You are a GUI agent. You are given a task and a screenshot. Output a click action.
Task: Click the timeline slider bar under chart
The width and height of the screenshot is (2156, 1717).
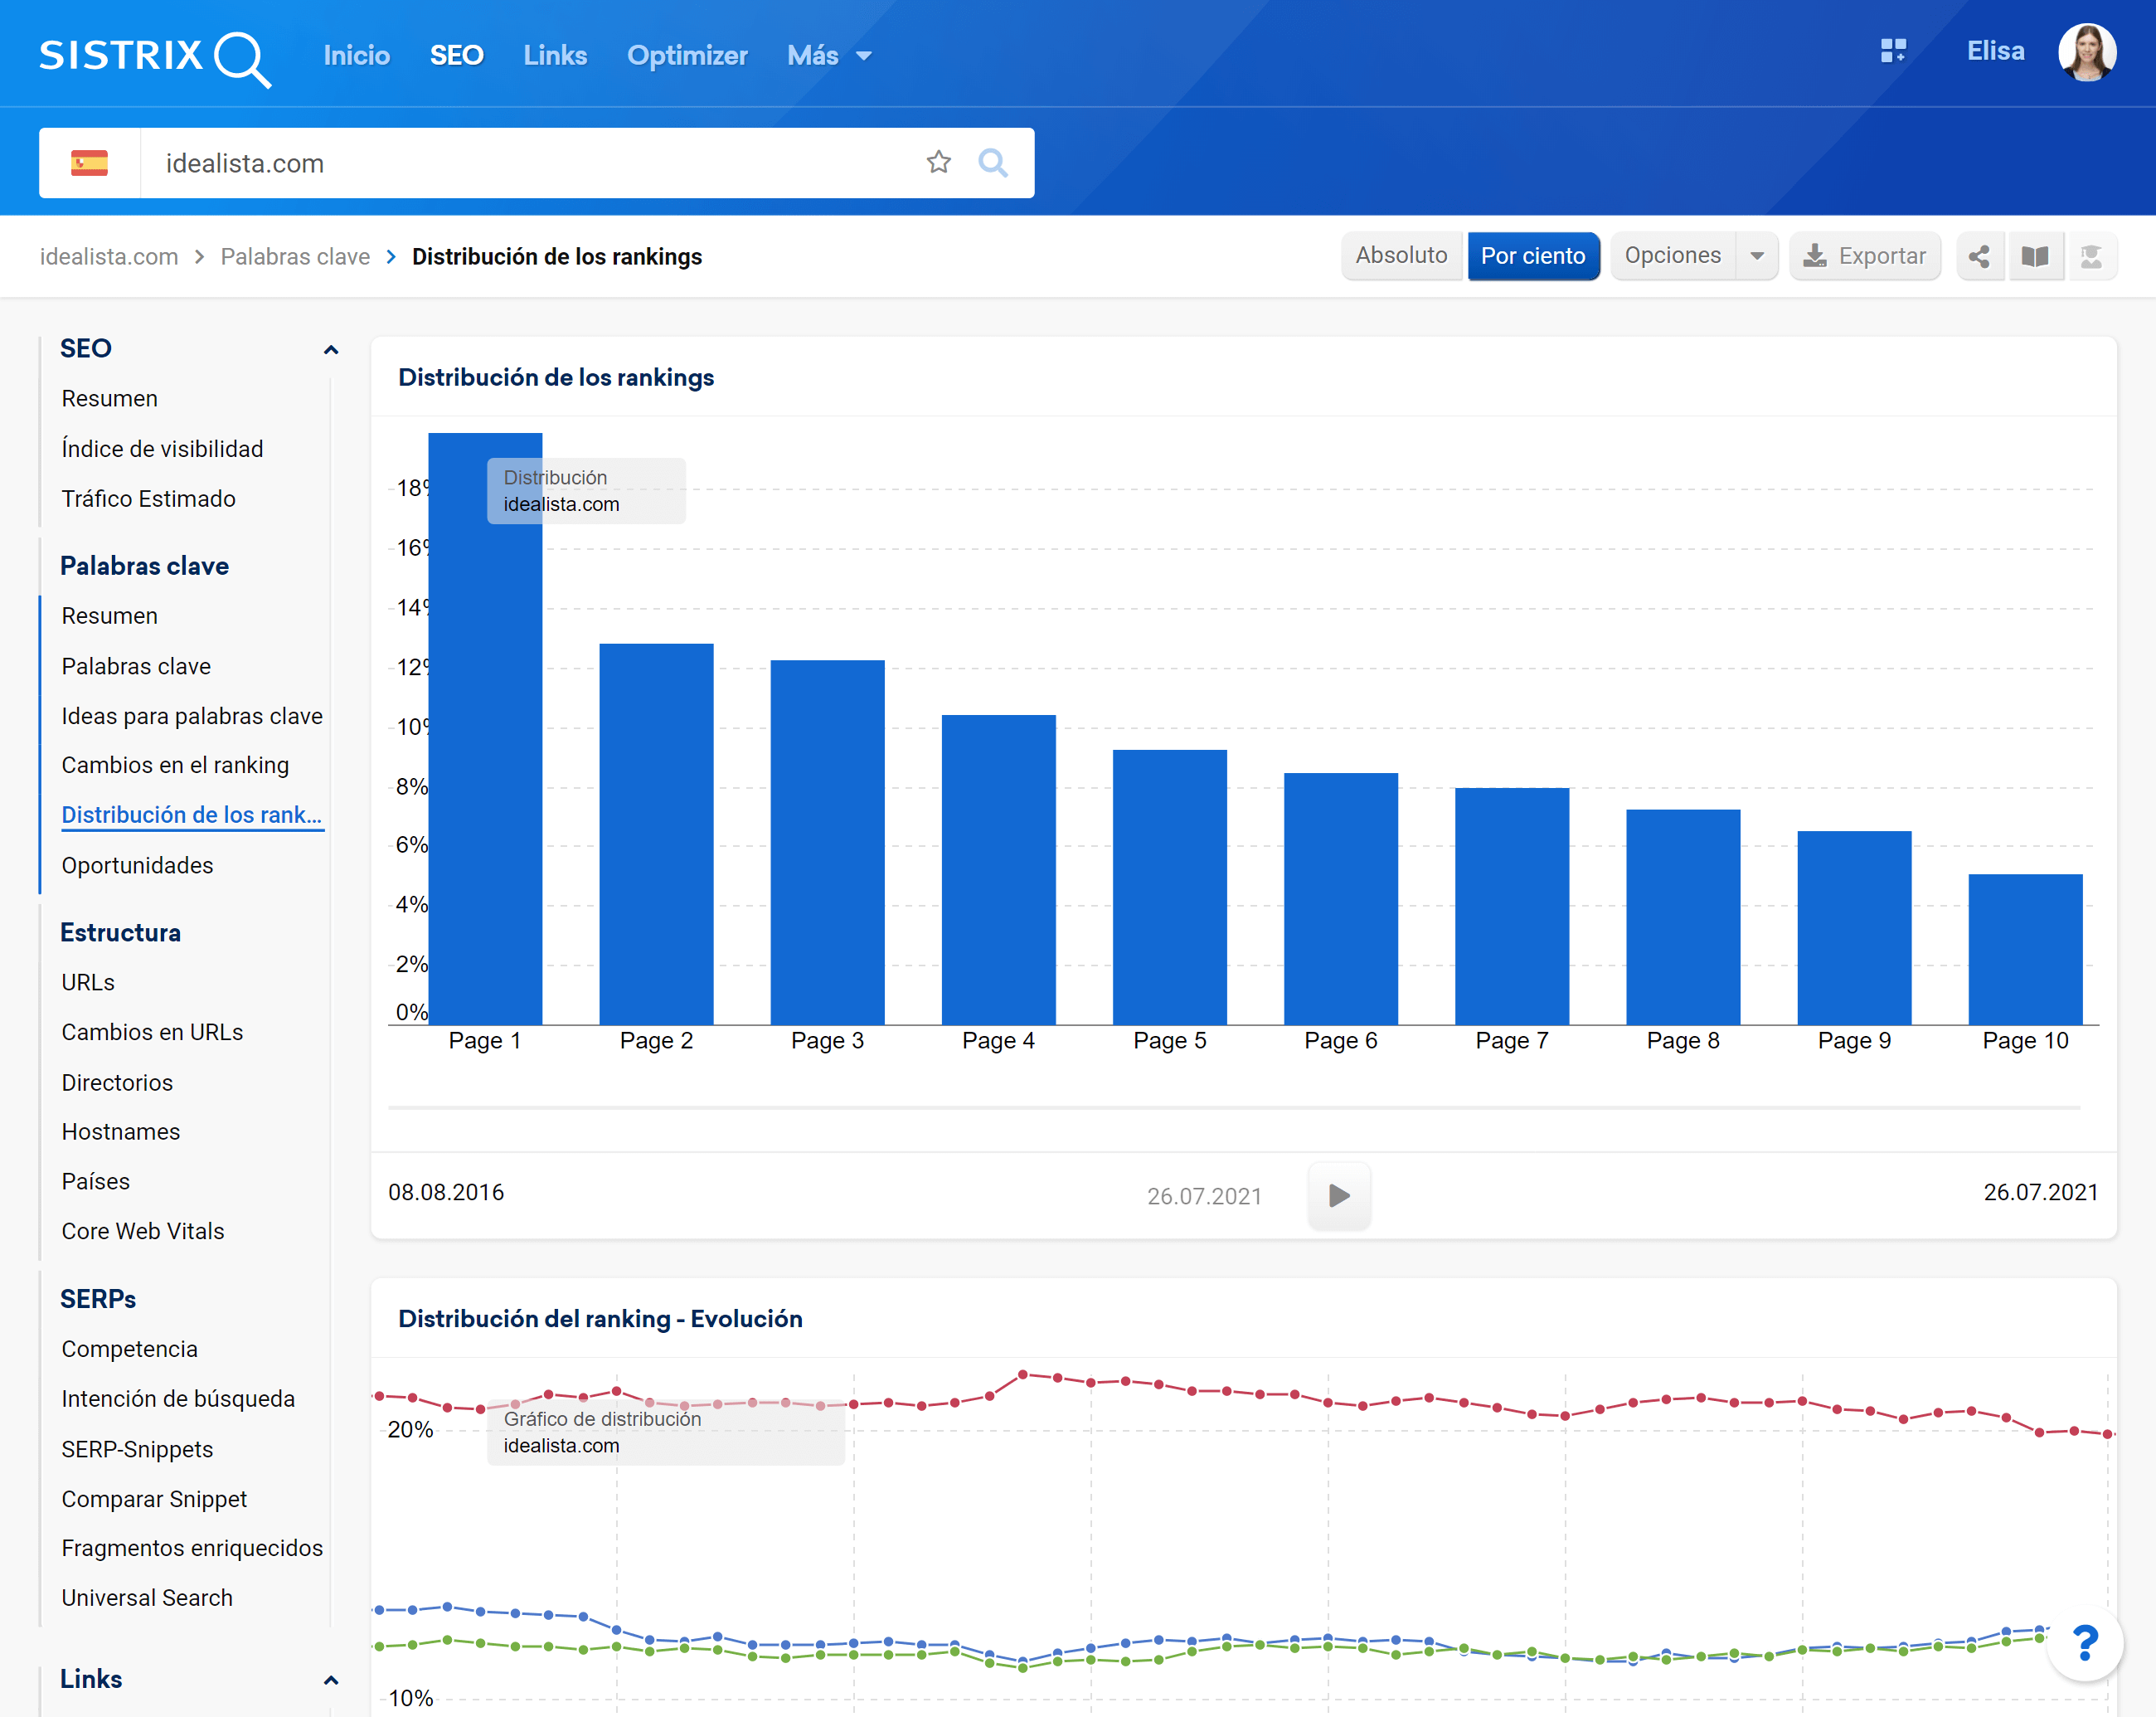pyautogui.click(x=1234, y=1108)
